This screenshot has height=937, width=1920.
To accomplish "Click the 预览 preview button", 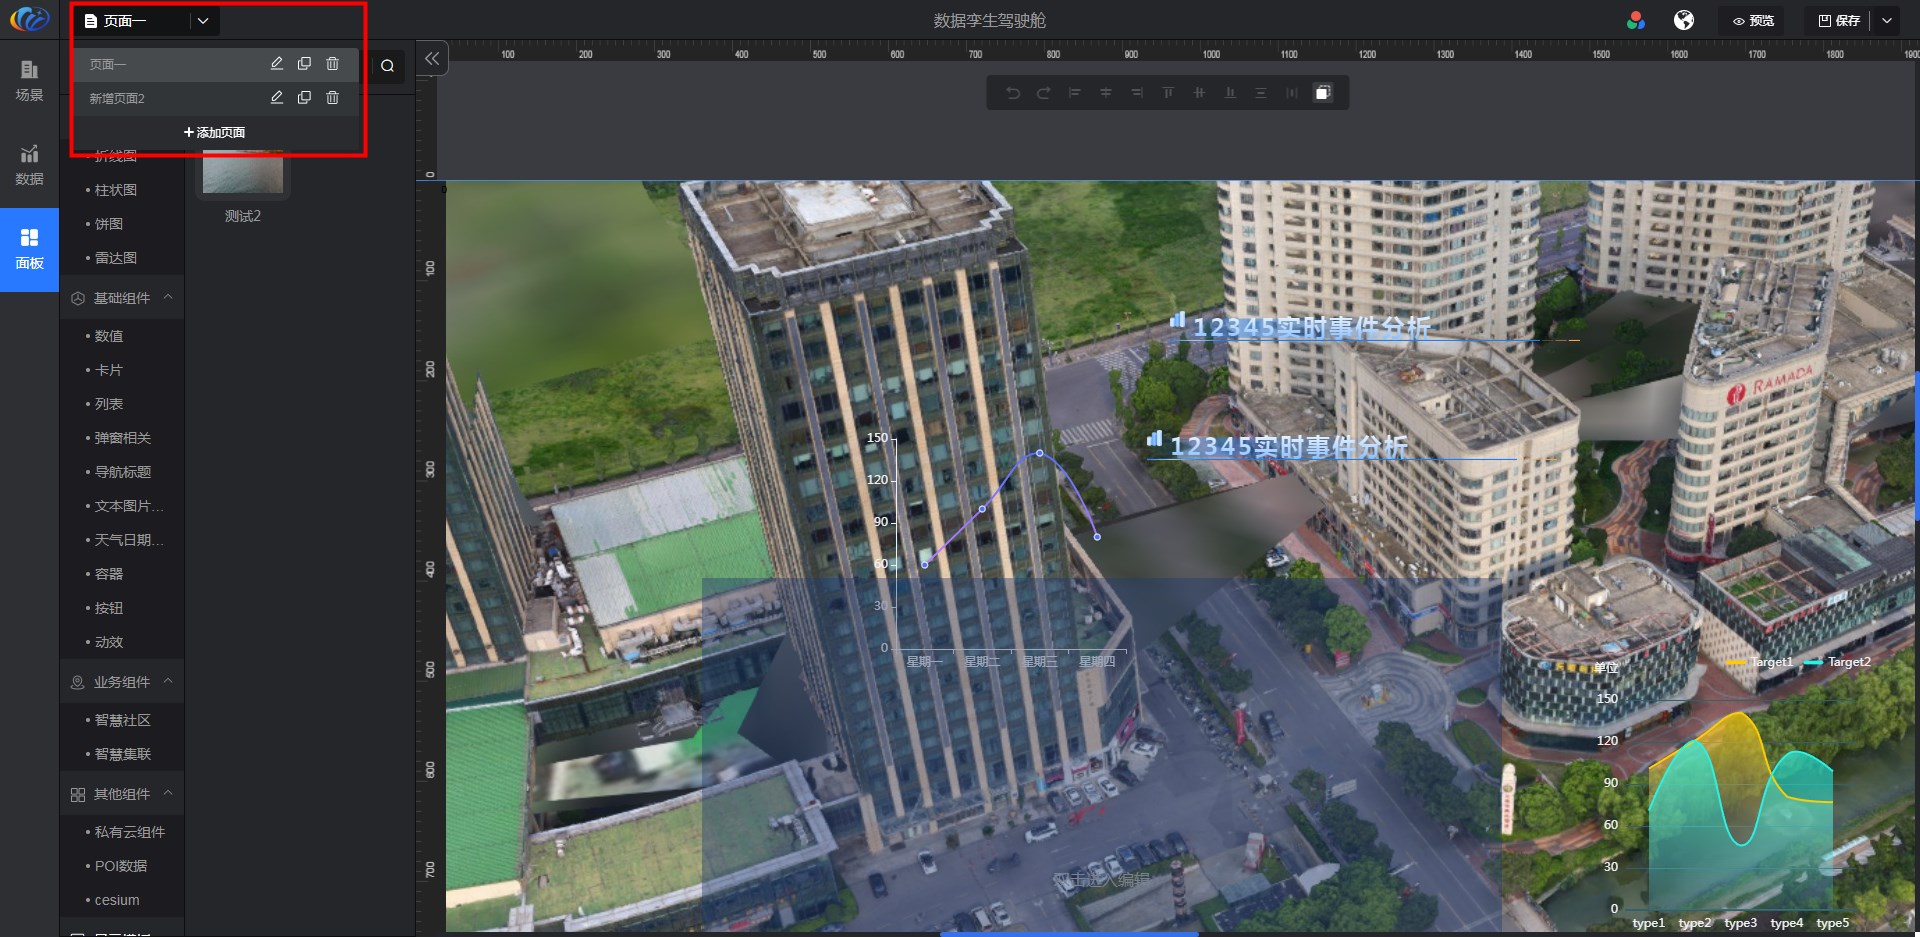I will (x=1754, y=21).
